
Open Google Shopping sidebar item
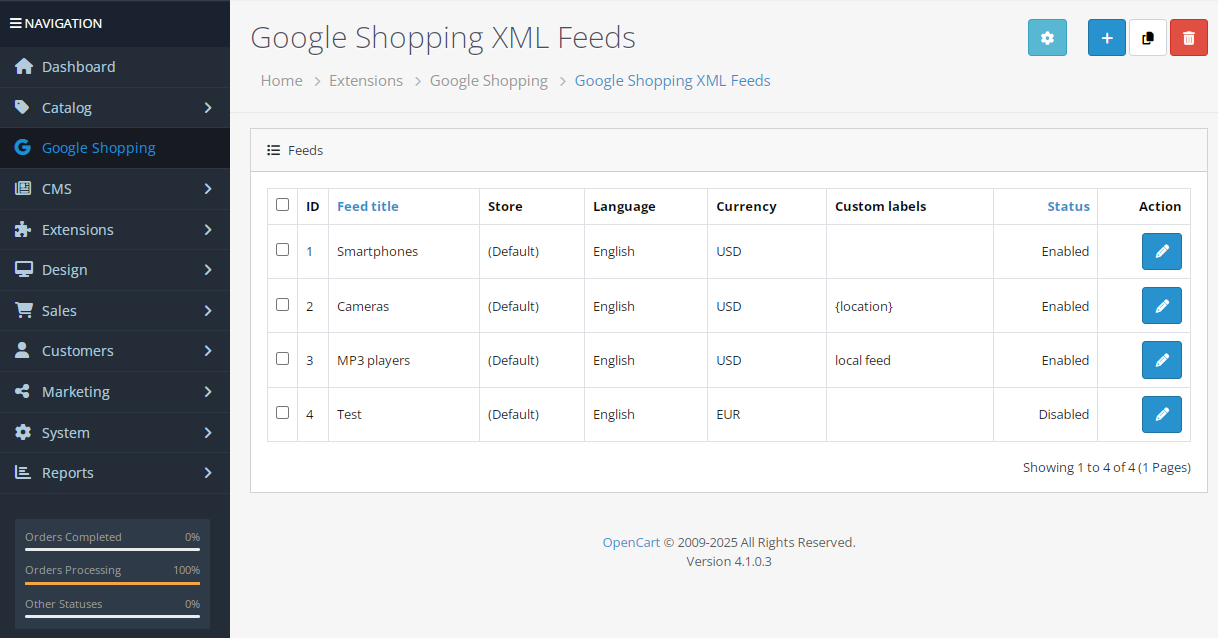click(x=115, y=148)
